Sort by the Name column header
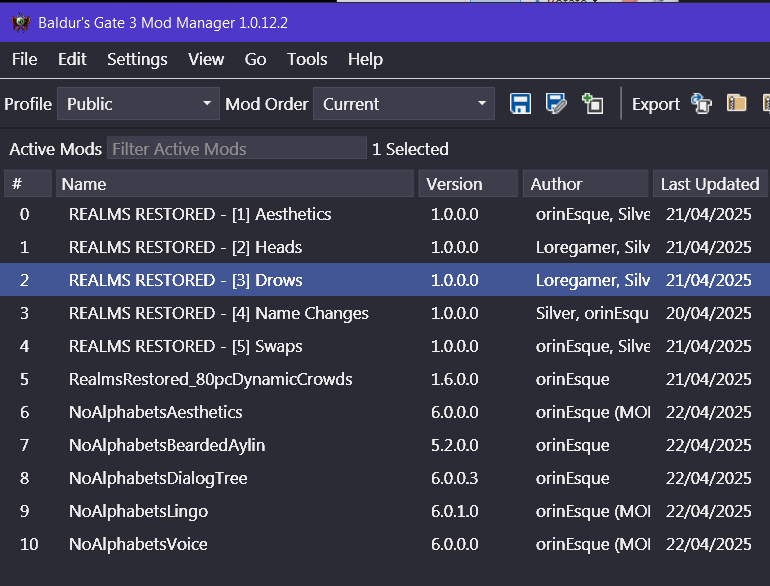Screen dimensions: 770x586 235,184
